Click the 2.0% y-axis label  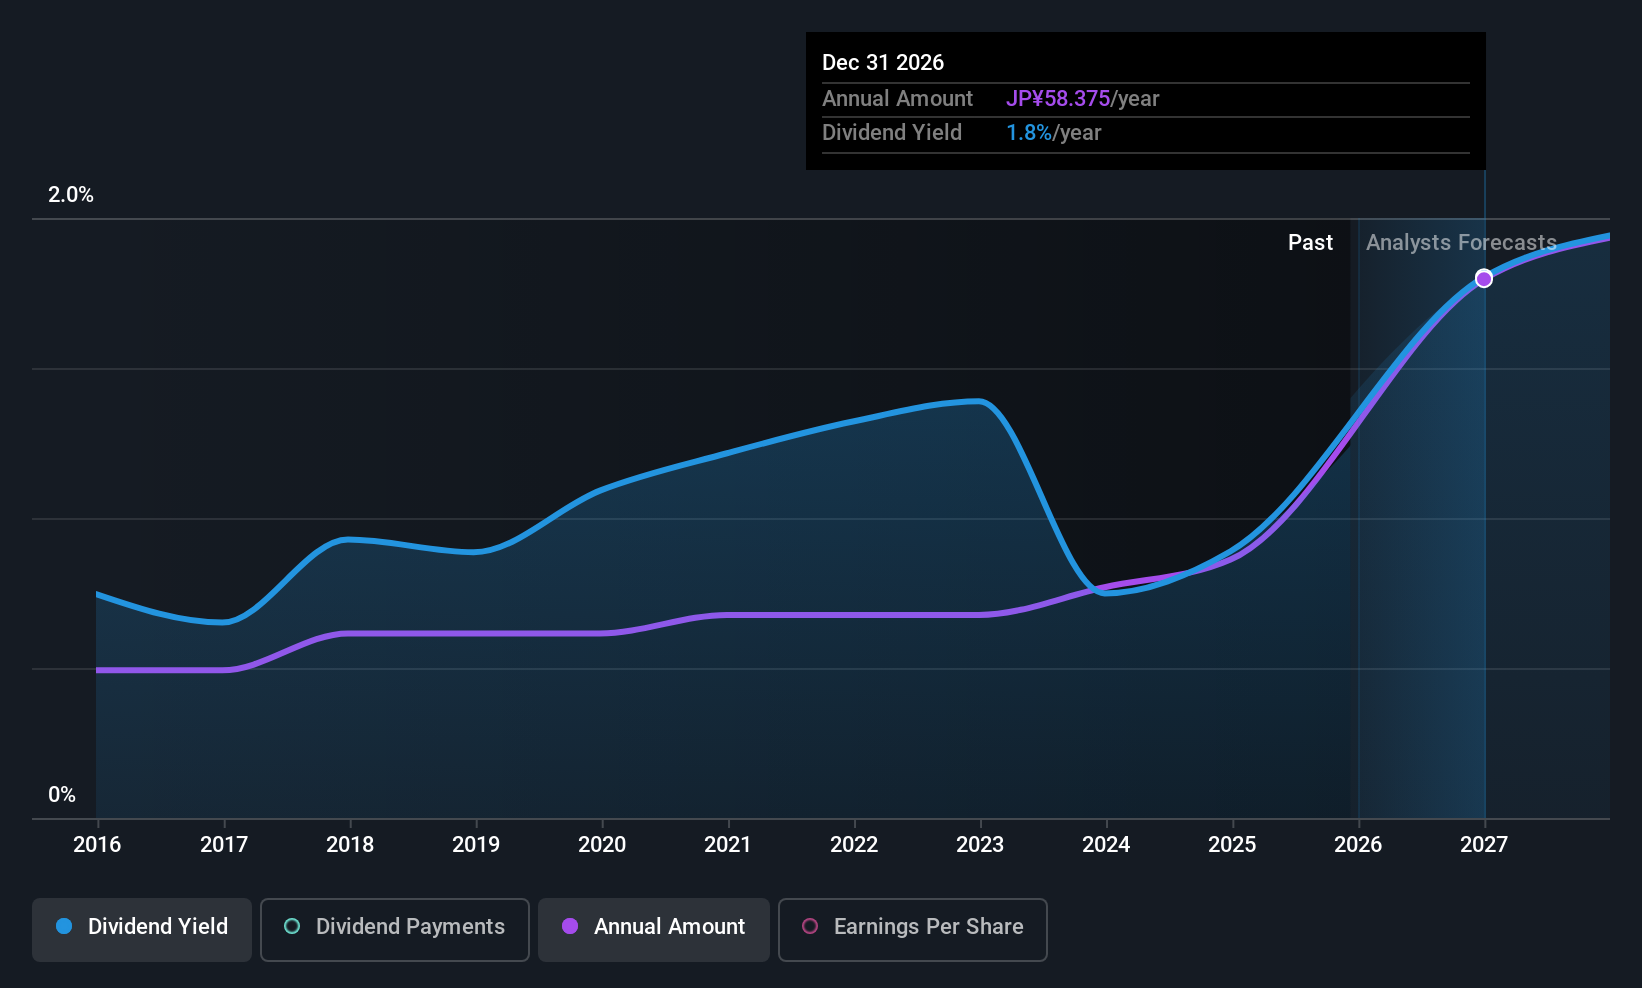tap(71, 195)
